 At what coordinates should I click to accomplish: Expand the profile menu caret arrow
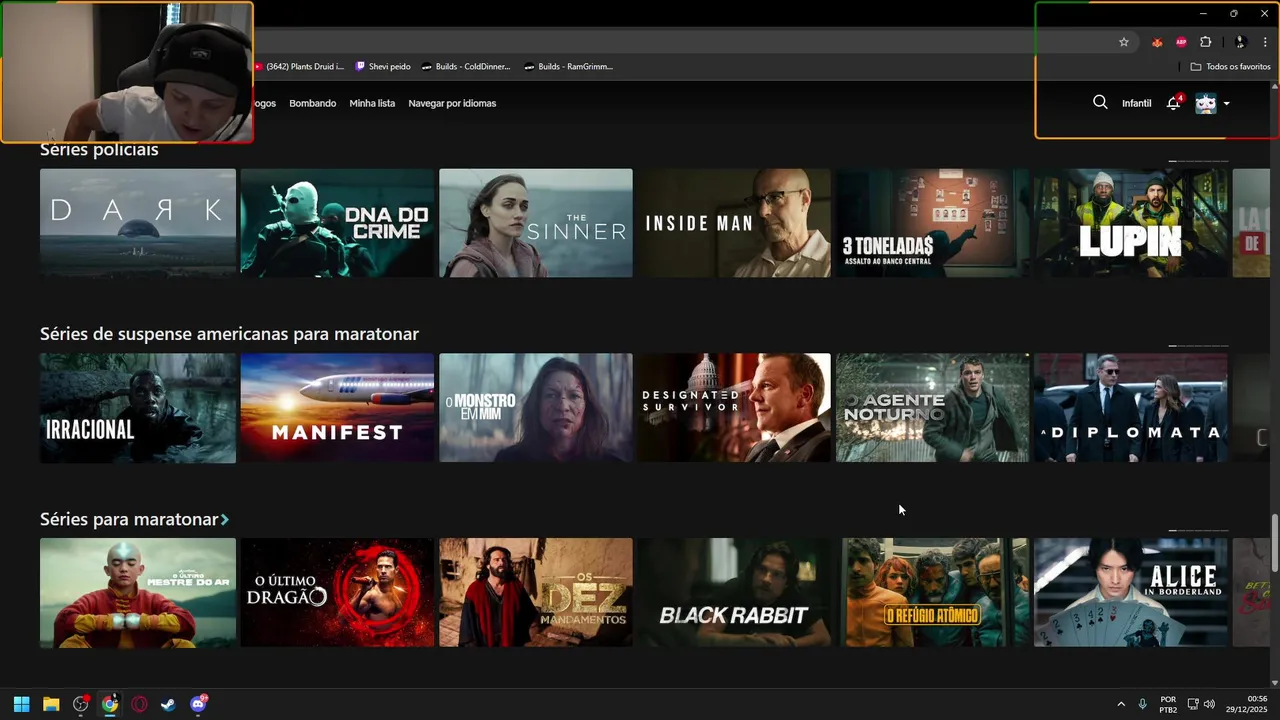[1226, 103]
